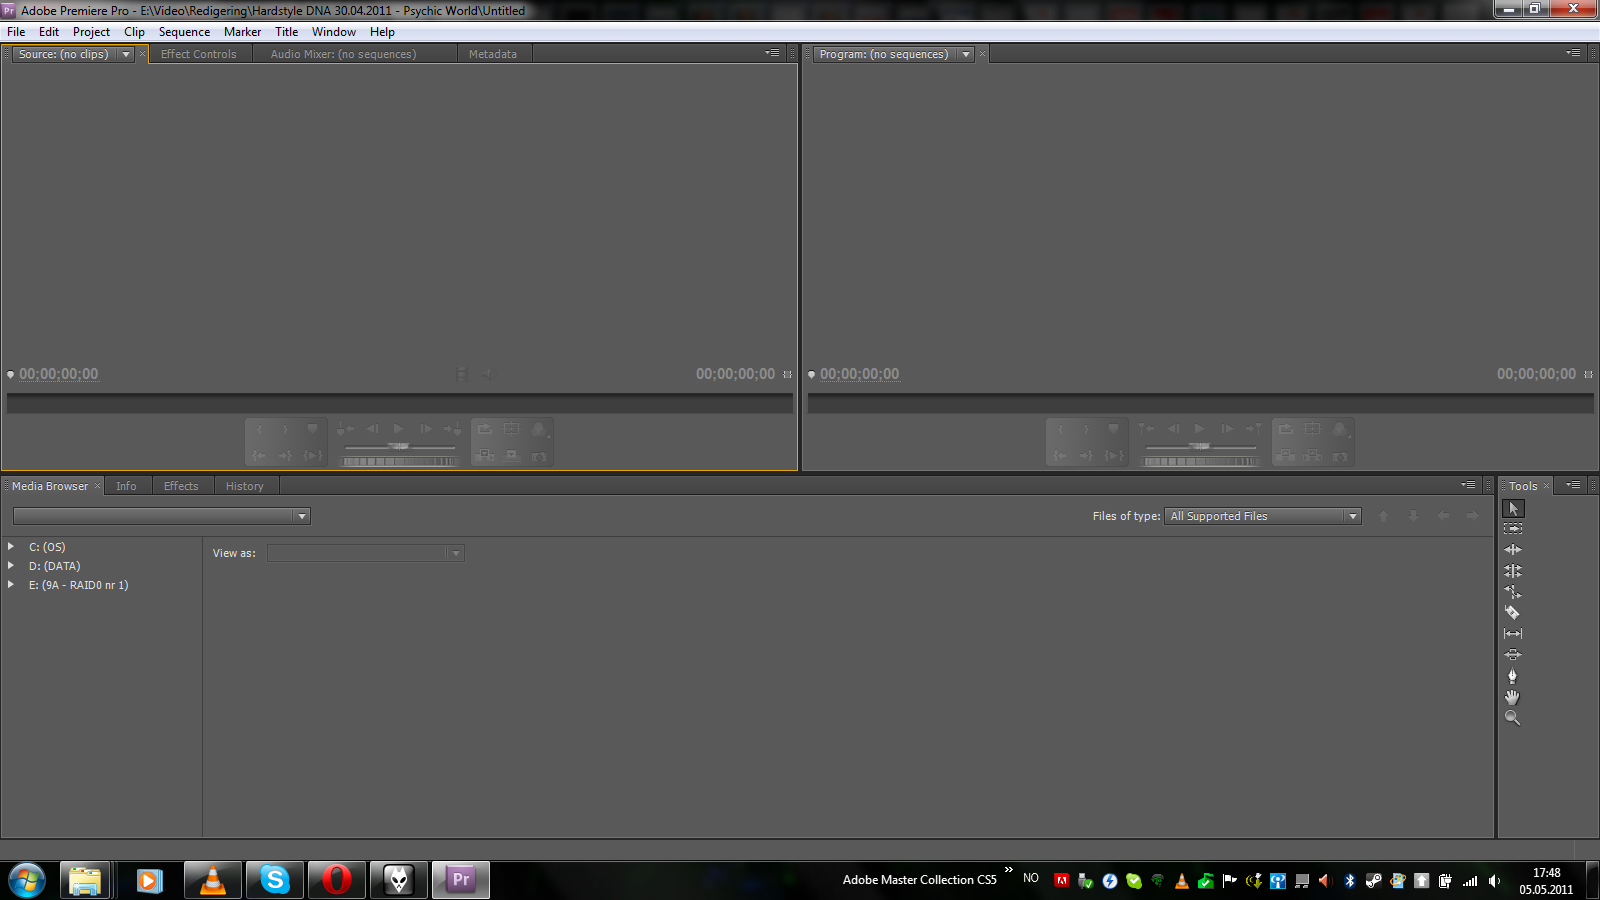Open the Program panel flyout menu
This screenshot has height=900, width=1600.
click(1573, 53)
